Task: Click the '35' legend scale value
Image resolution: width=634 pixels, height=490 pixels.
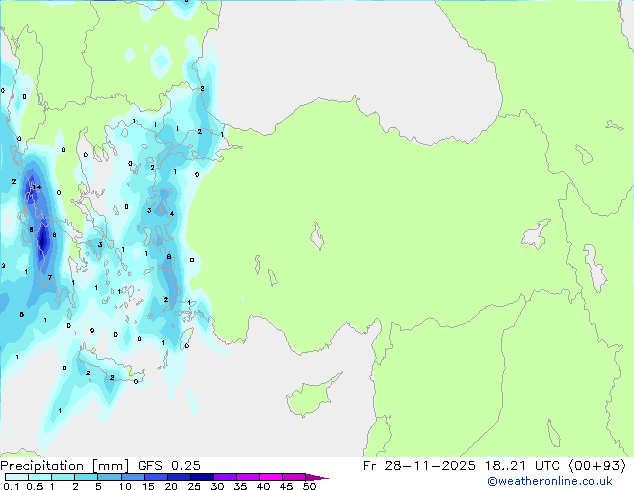Action: pyautogui.click(x=240, y=486)
